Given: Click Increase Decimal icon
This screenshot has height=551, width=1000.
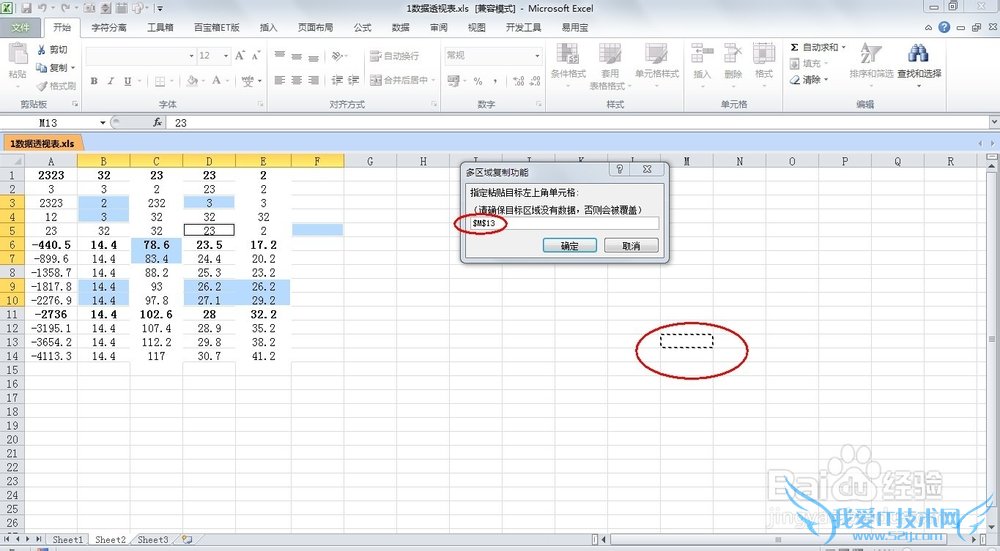Looking at the screenshot, I should [x=518, y=81].
